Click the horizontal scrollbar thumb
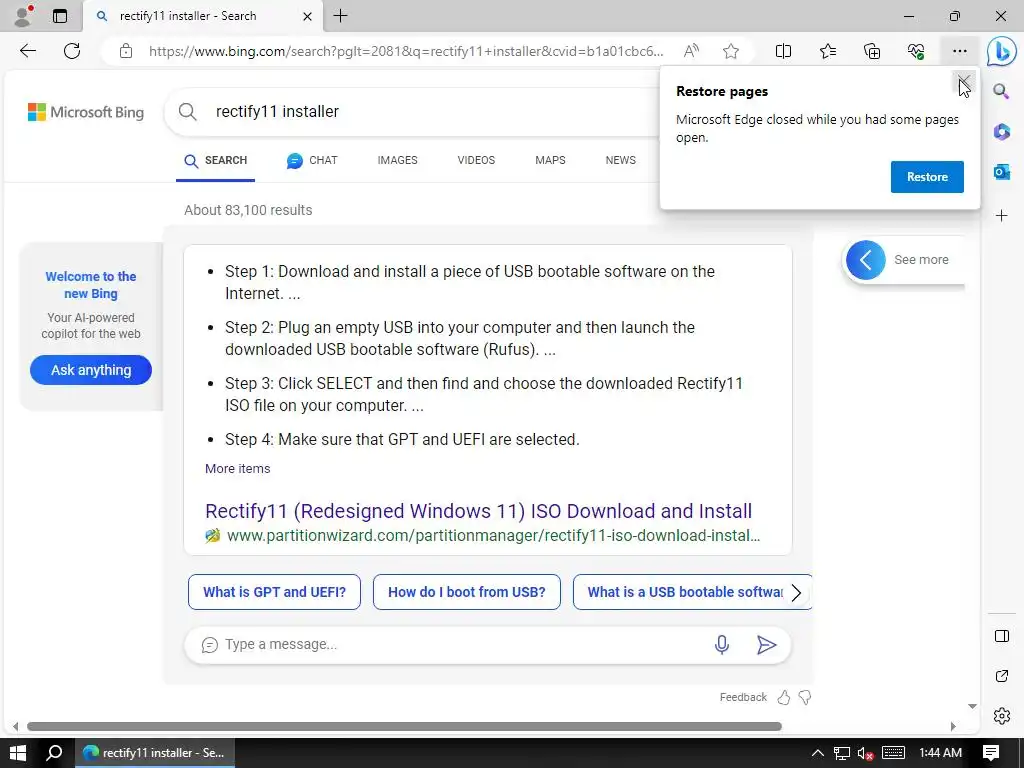The height and width of the screenshot is (768, 1024). point(404,726)
